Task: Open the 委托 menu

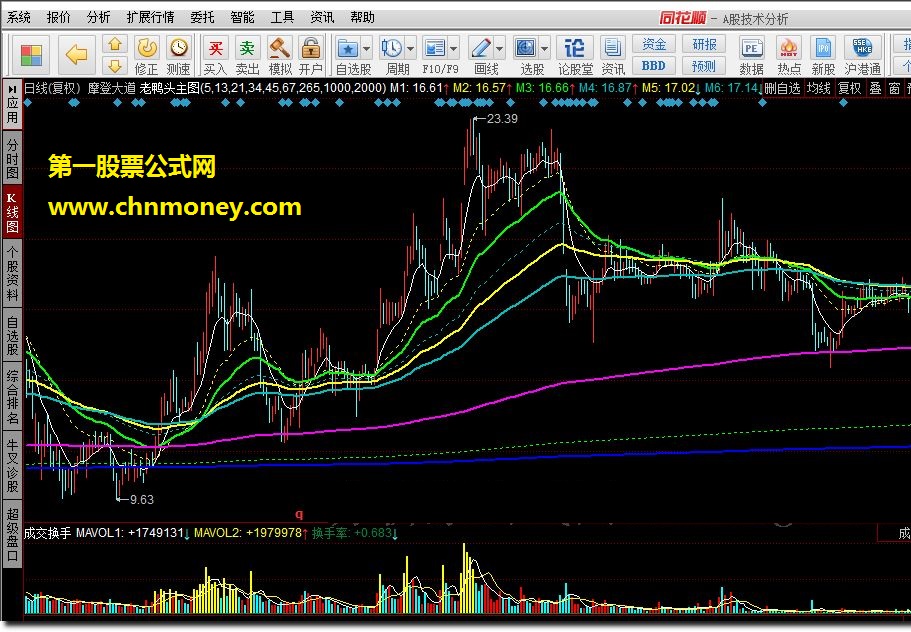Action: 202,17
